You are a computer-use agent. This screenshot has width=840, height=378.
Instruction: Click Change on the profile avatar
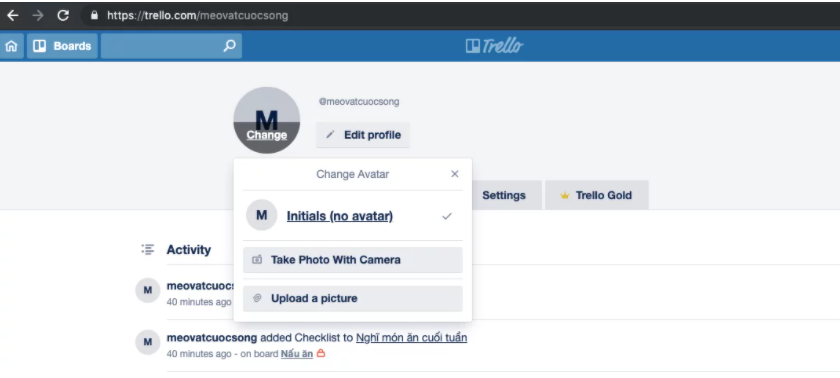266,135
